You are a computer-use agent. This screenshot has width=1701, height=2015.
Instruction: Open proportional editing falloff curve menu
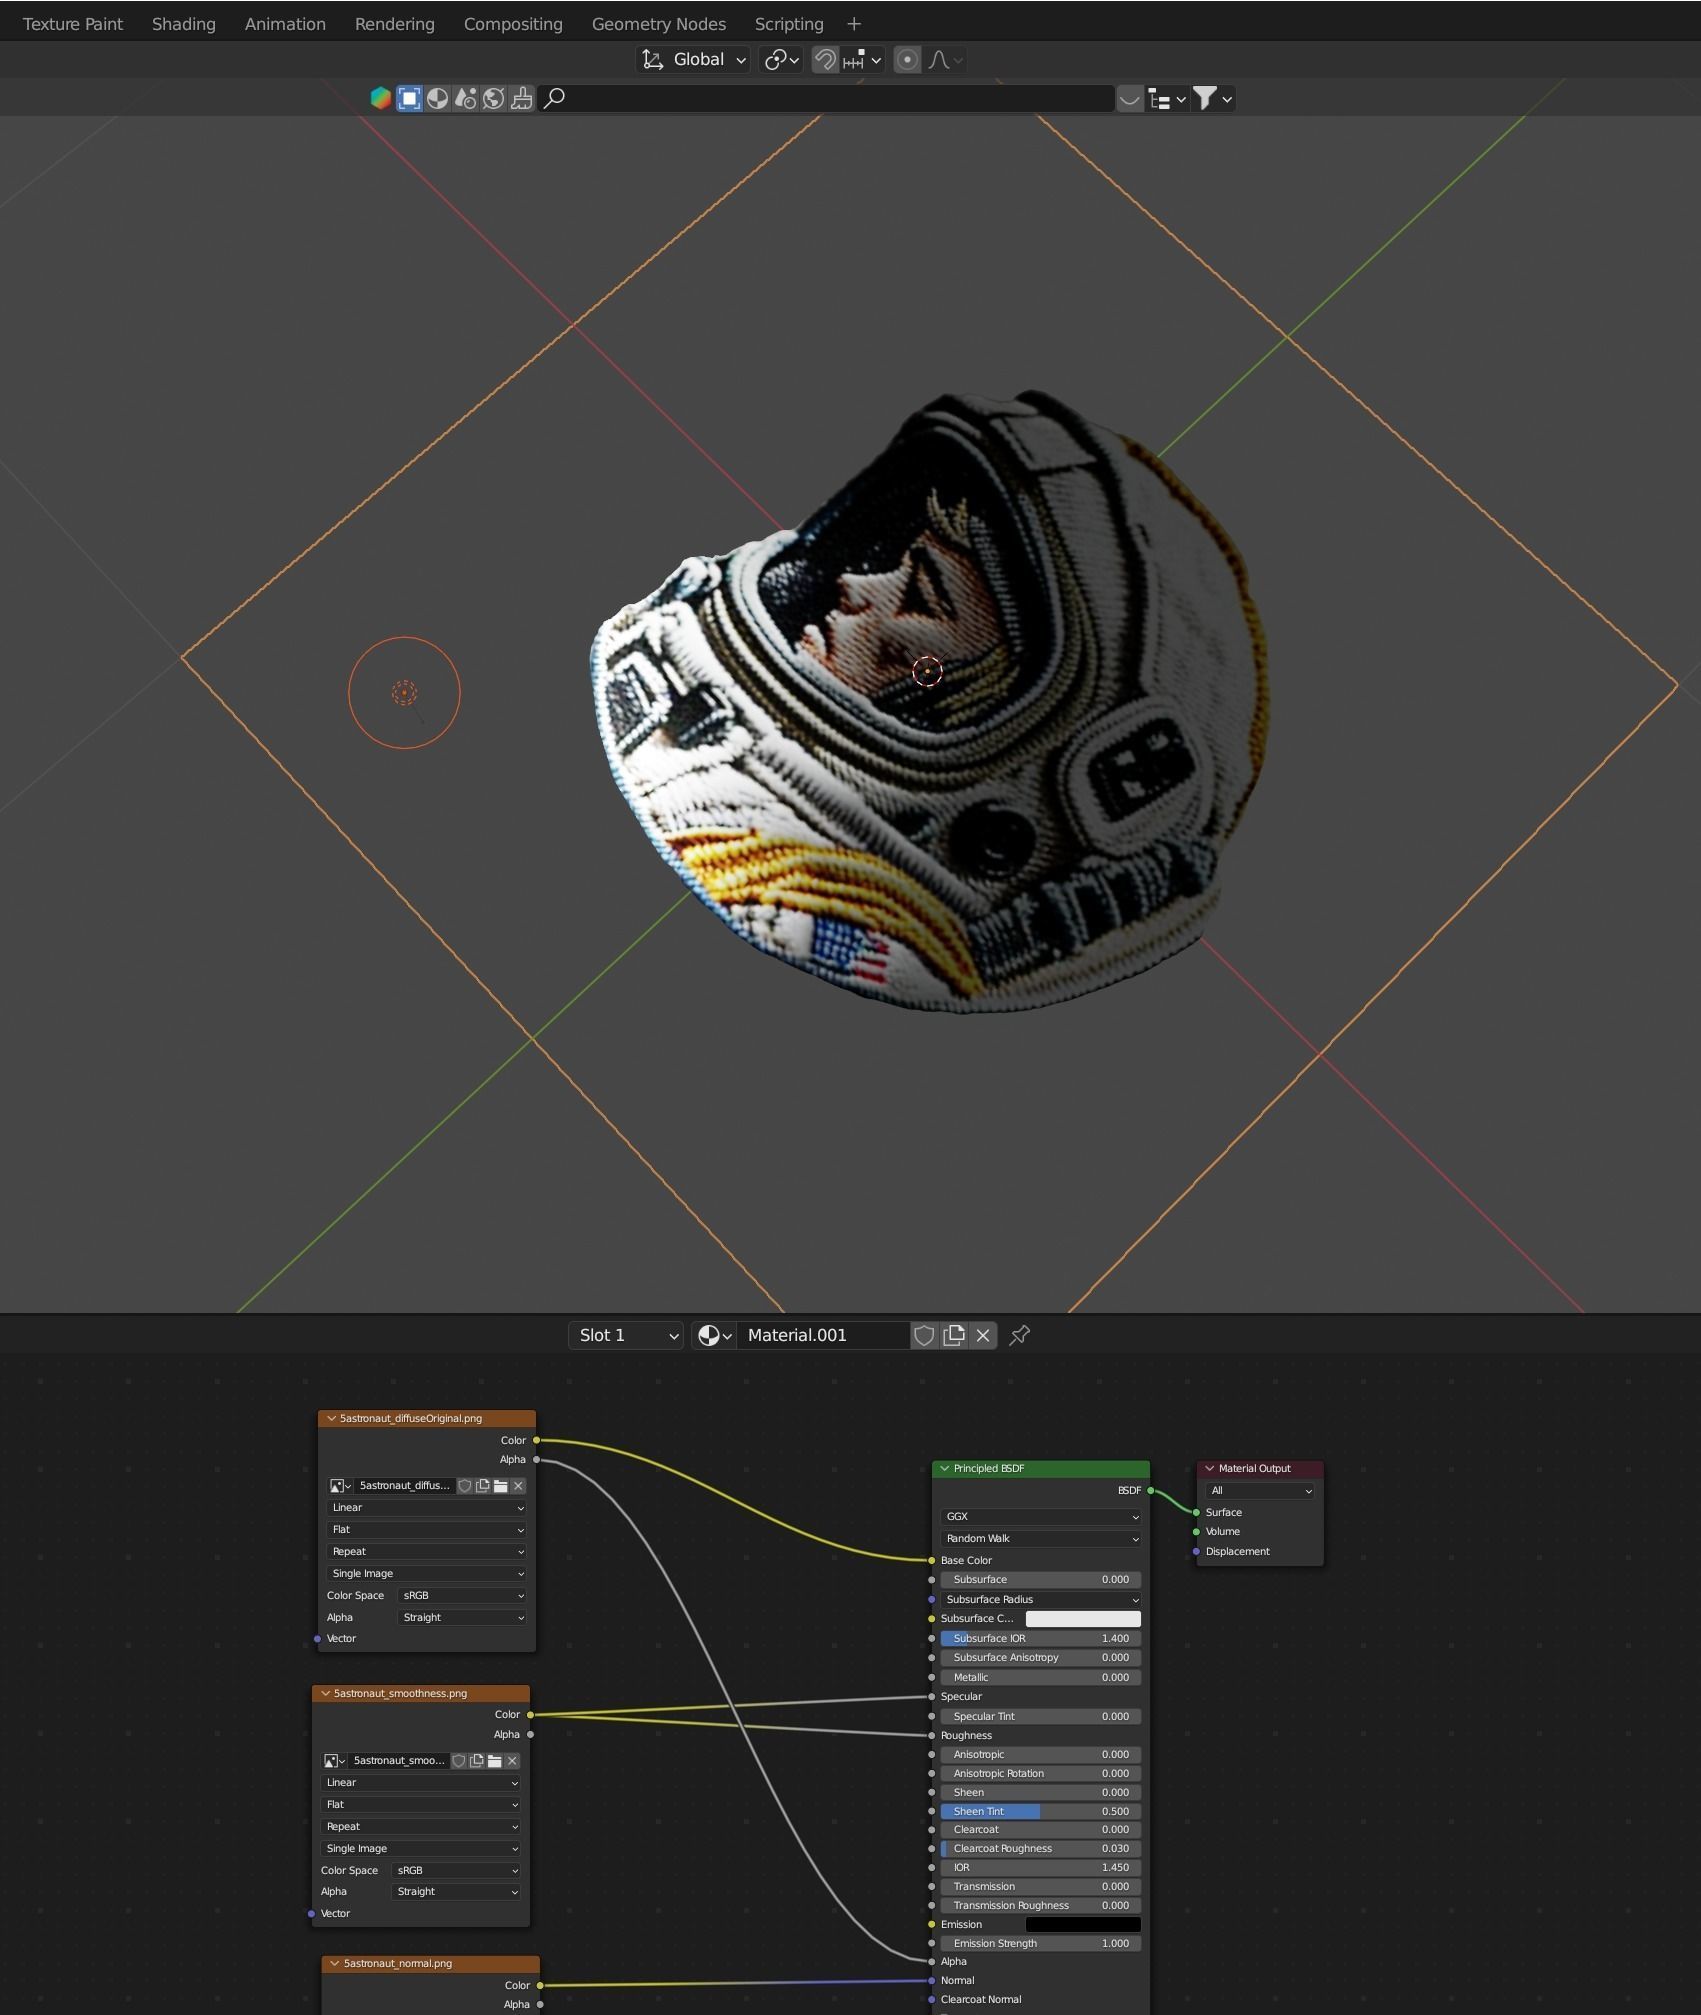(945, 60)
